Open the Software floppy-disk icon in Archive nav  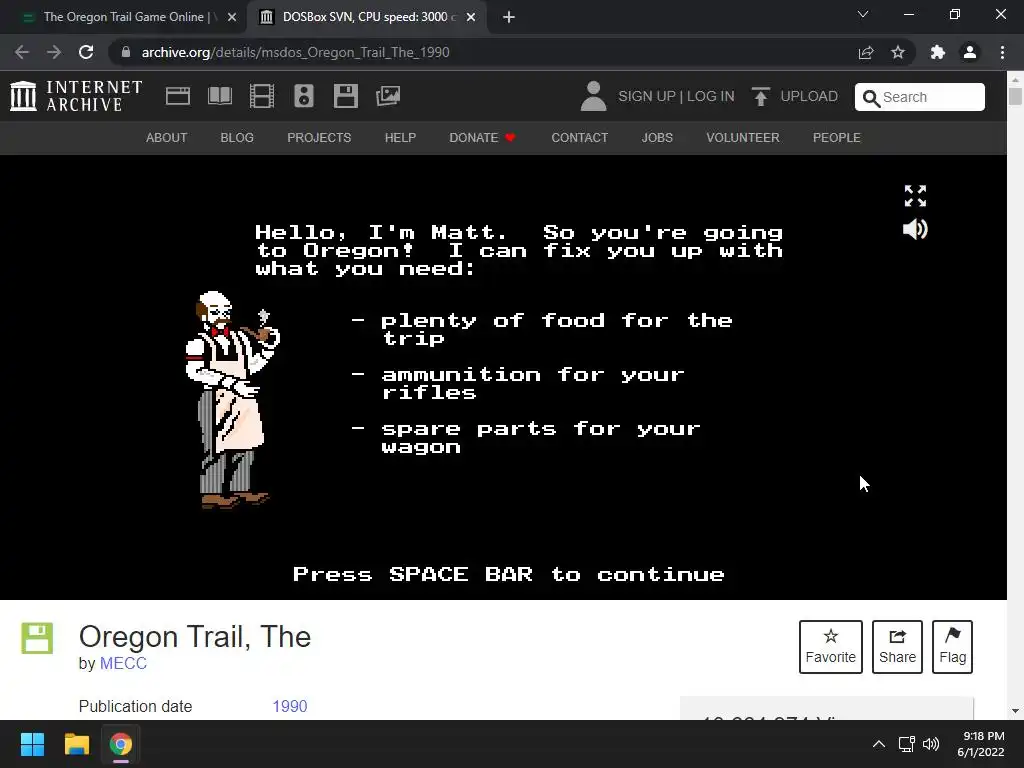click(345, 96)
